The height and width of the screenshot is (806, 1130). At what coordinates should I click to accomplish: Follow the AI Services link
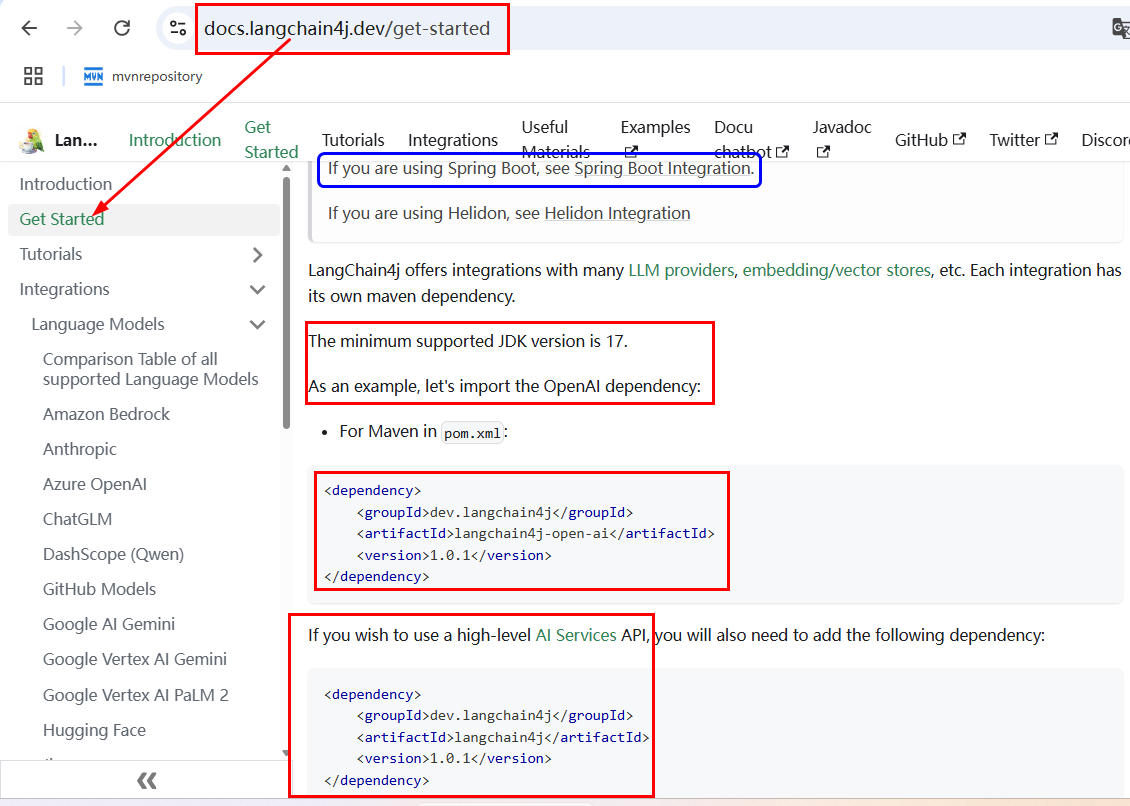576,635
